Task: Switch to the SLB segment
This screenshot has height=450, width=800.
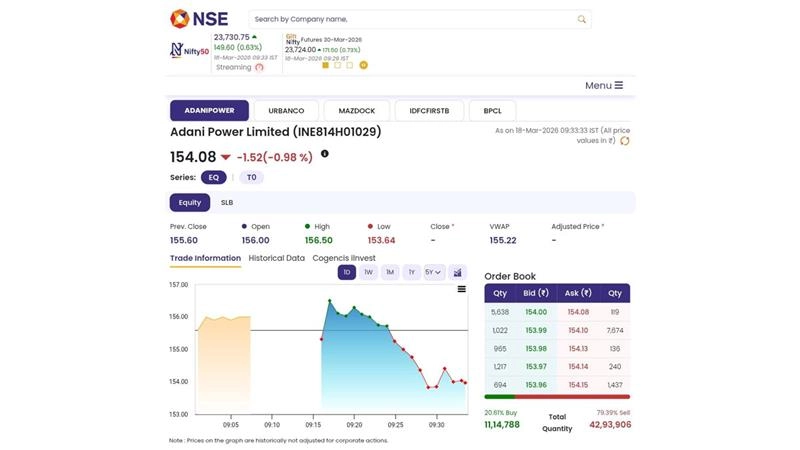Action: click(x=227, y=202)
